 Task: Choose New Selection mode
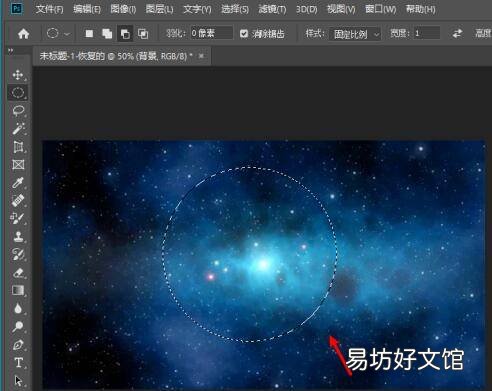[89, 34]
